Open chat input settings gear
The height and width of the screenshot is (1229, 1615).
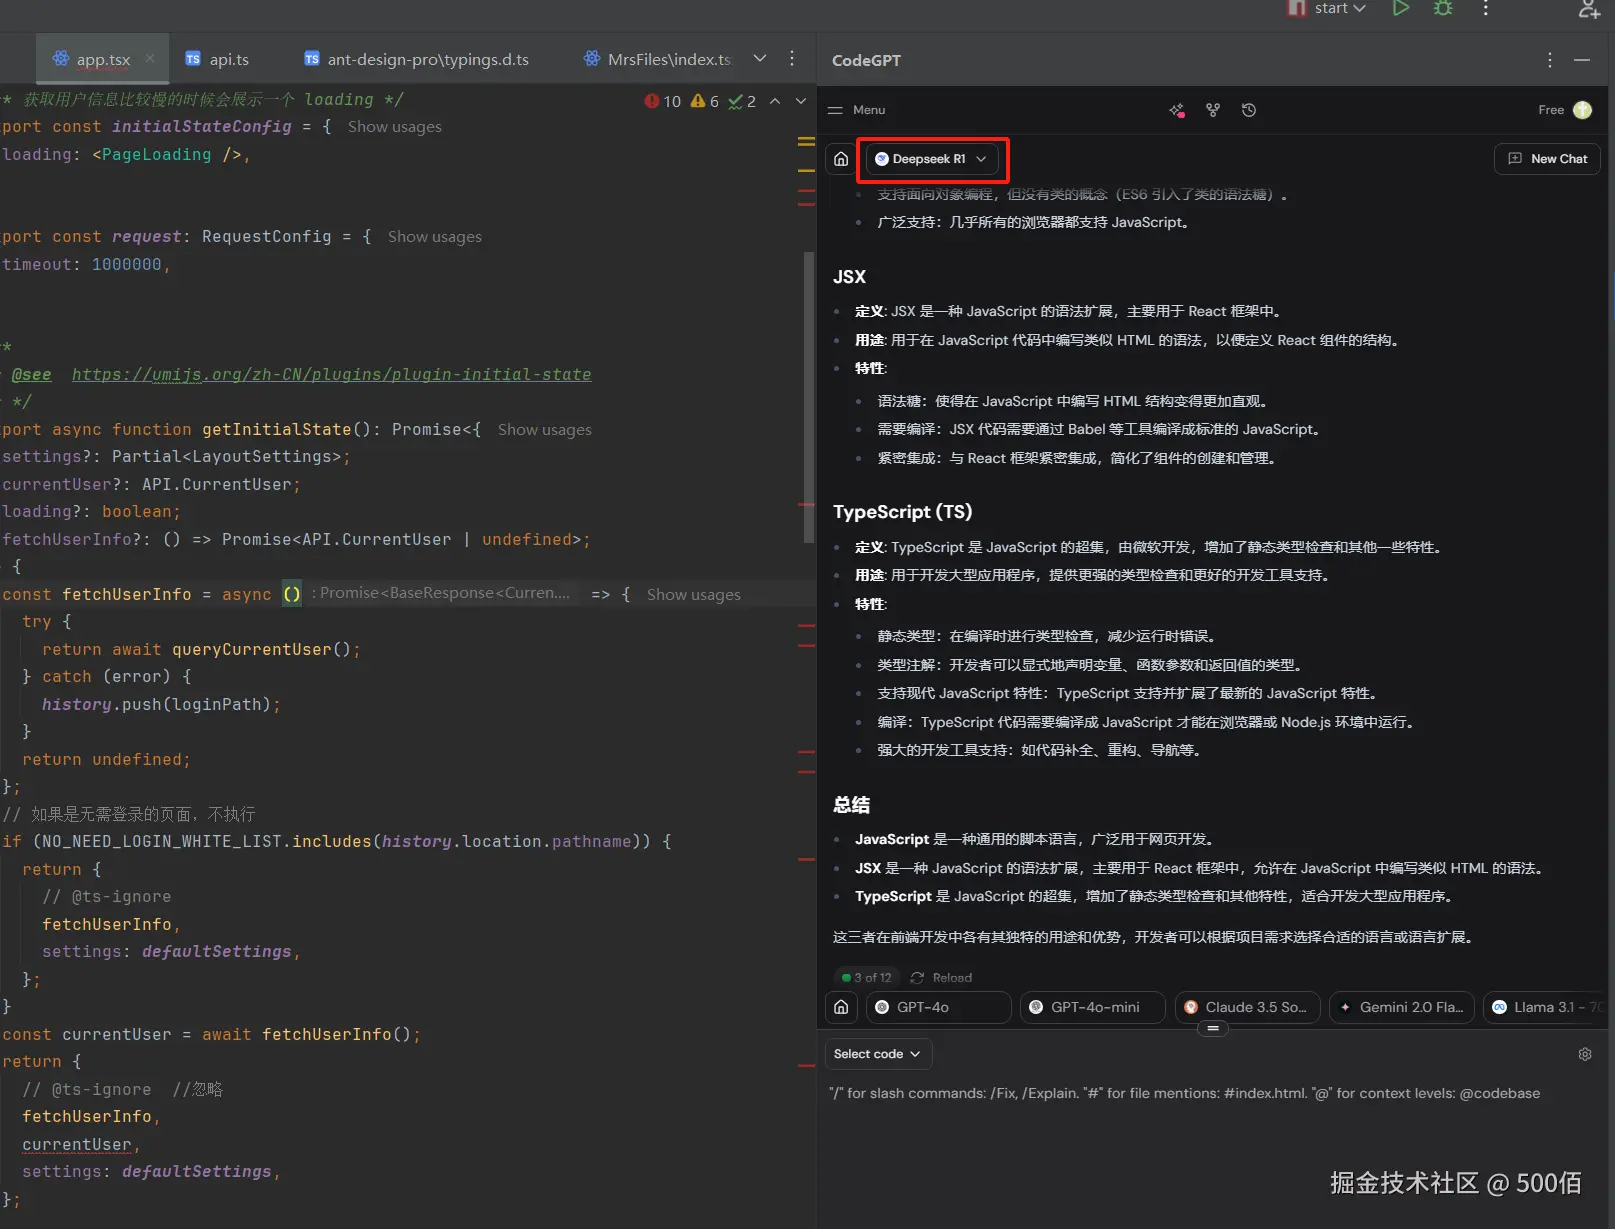(x=1585, y=1054)
